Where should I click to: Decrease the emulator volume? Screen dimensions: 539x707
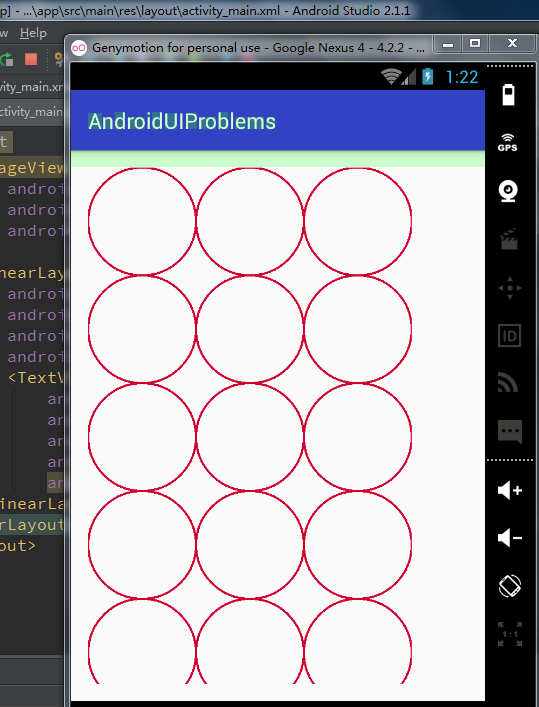click(x=510, y=538)
